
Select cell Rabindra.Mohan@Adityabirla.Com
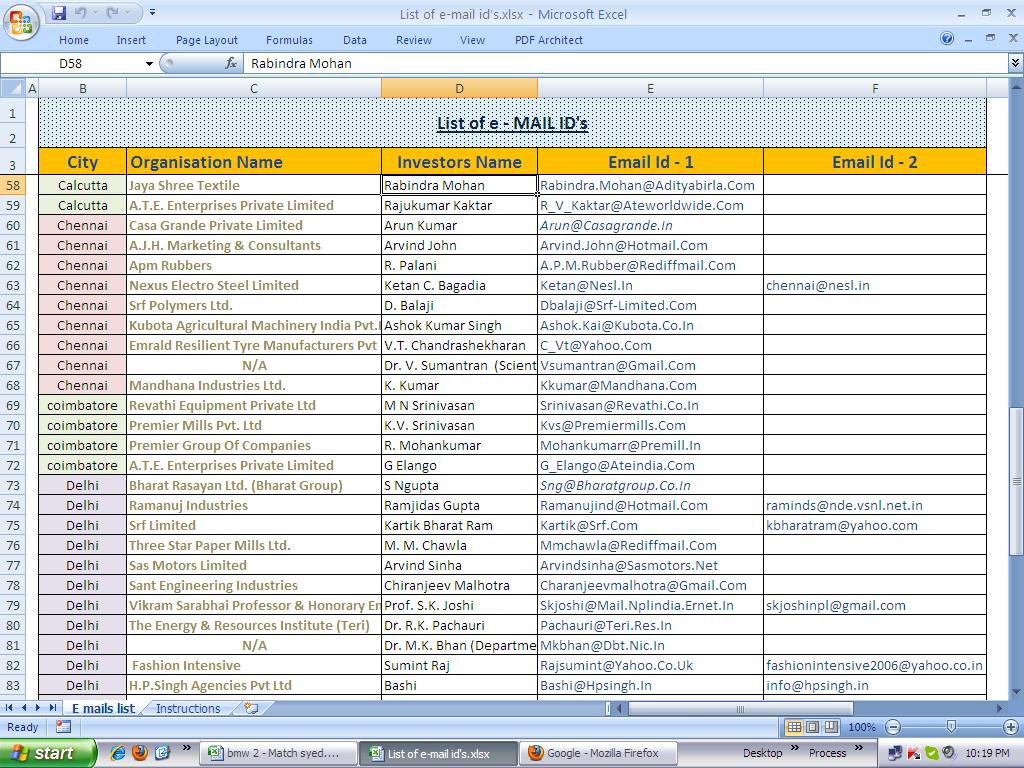pyautogui.click(x=650, y=185)
